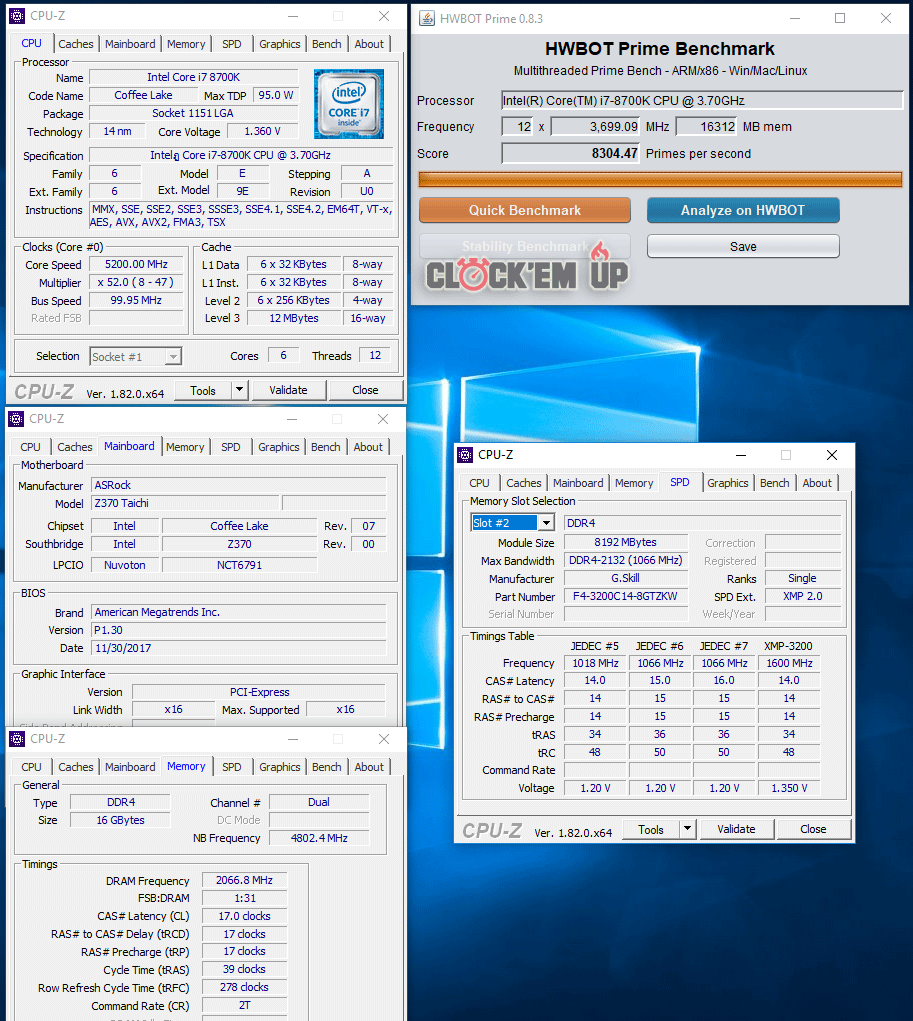Close the HWBOT Prime window
Image resolution: width=913 pixels, height=1021 pixels.
[886, 18]
